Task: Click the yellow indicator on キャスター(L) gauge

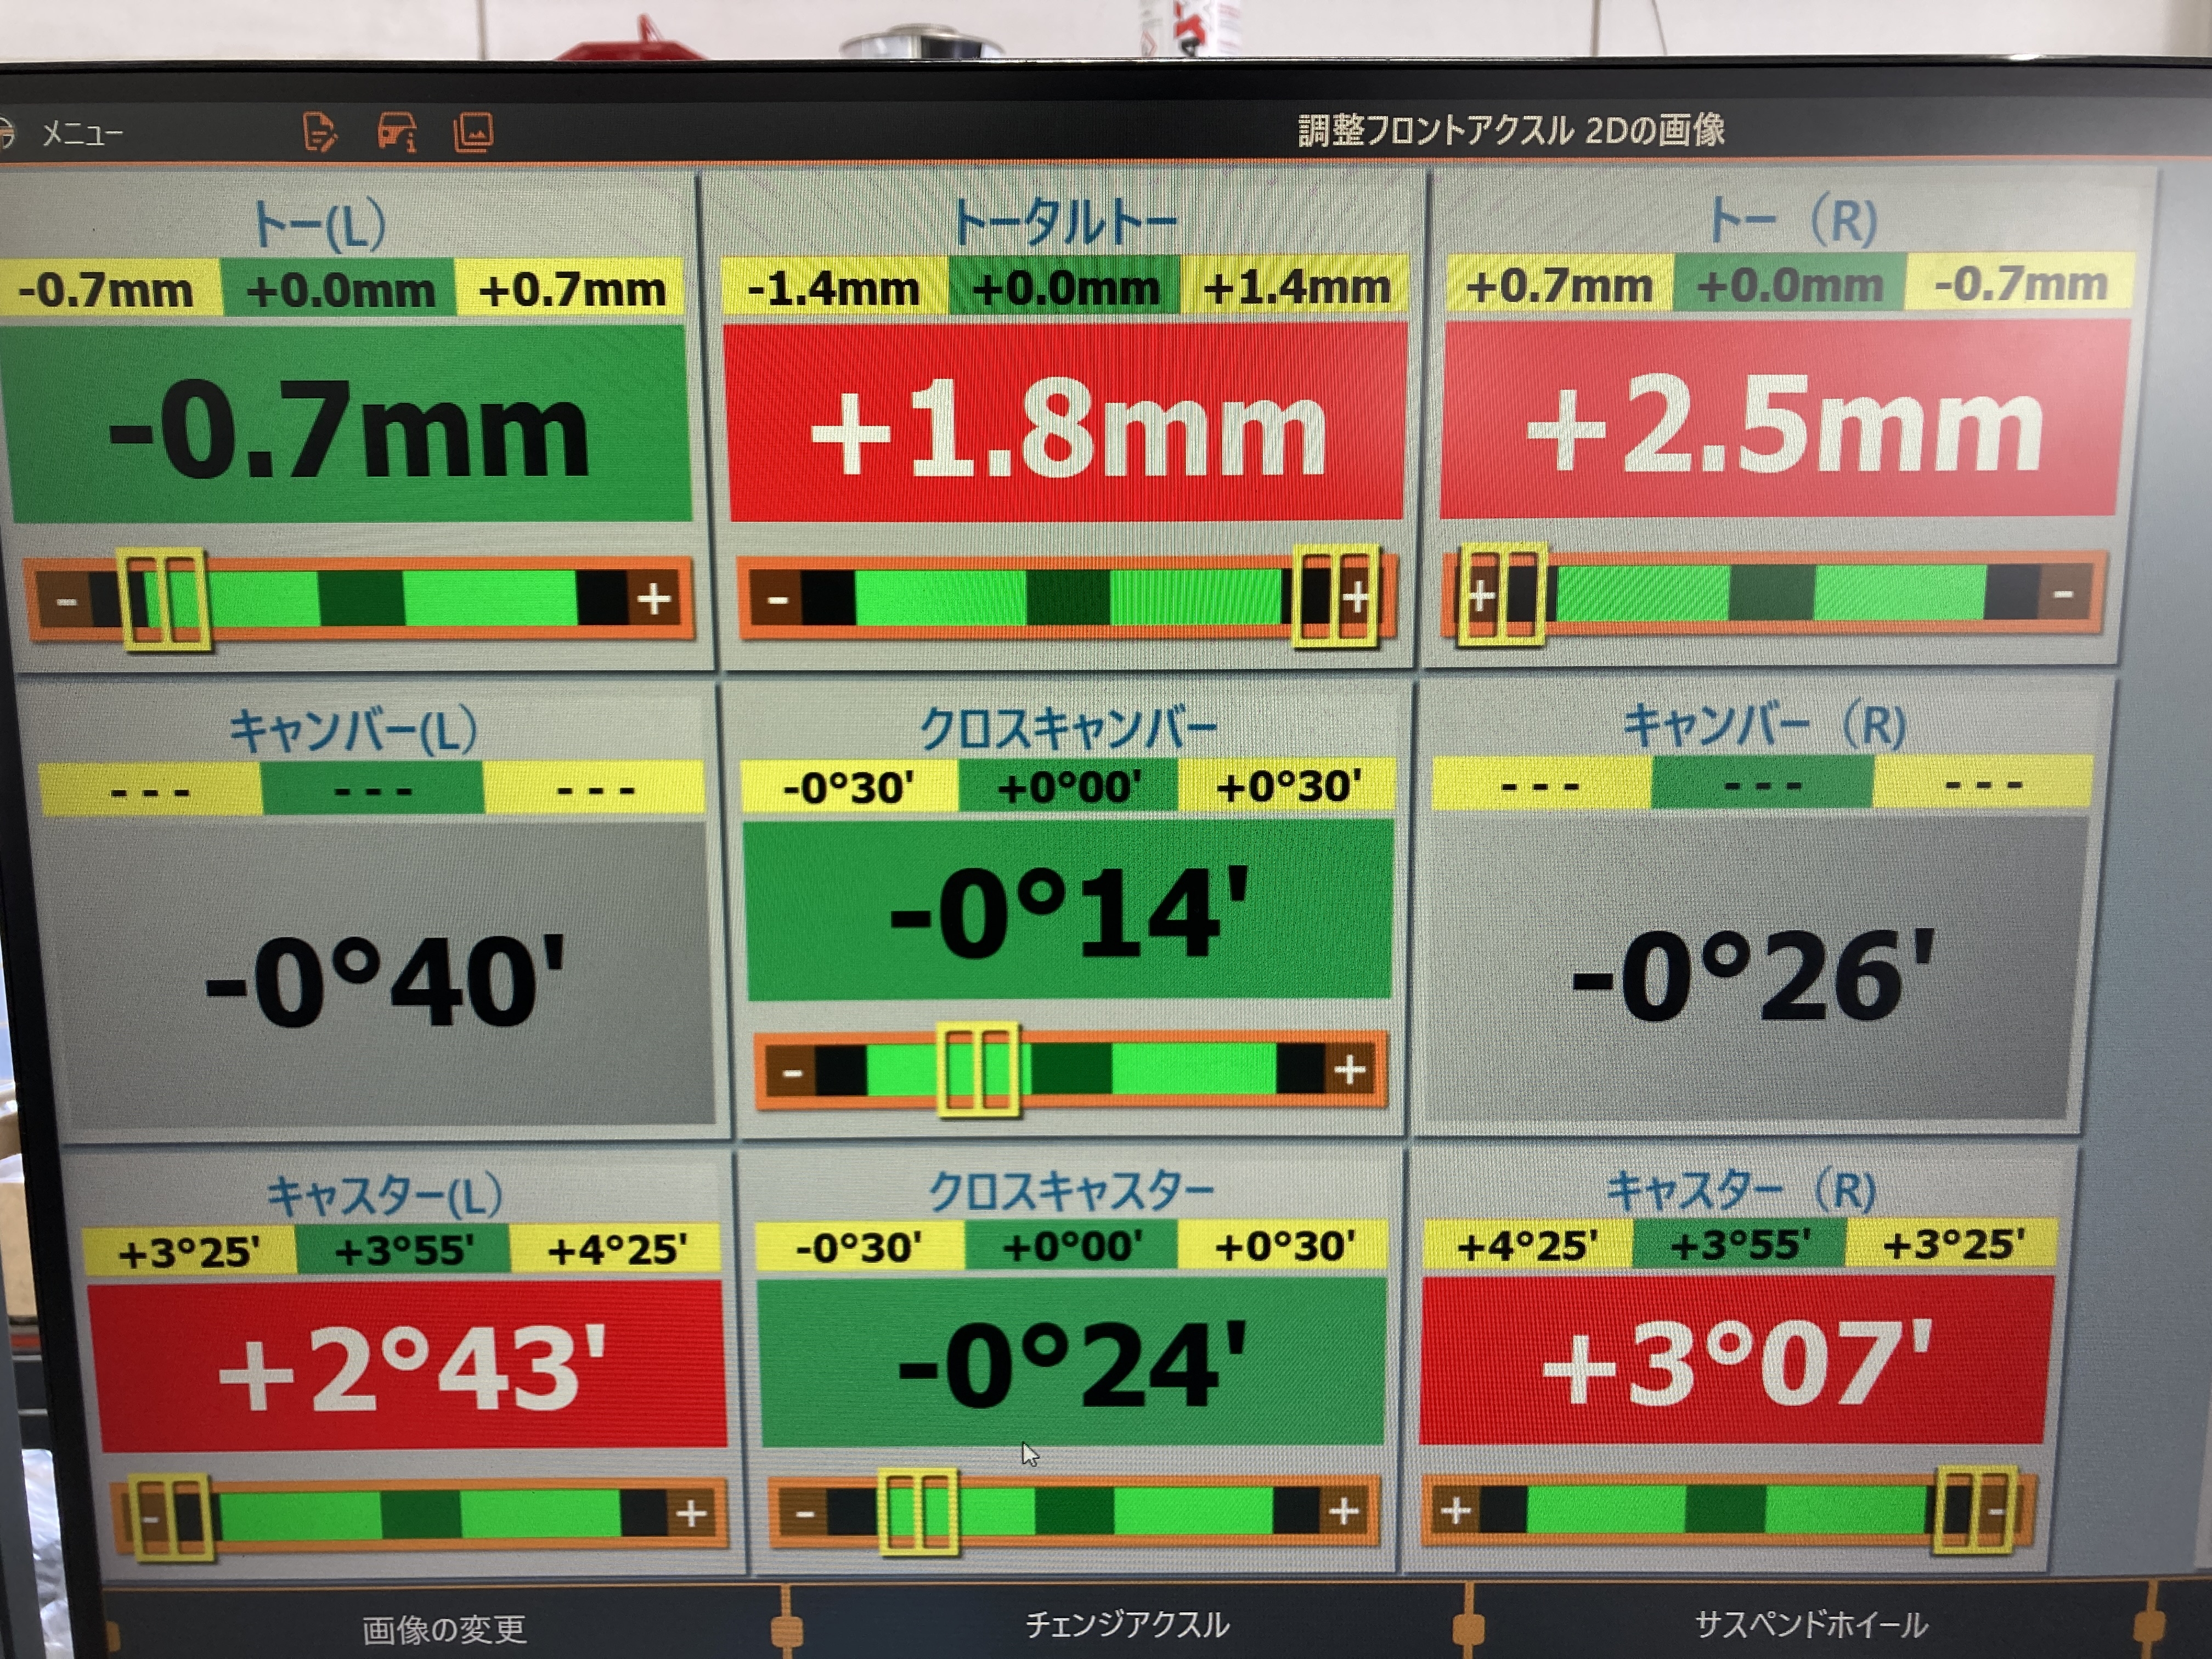Action: [172, 1517]
